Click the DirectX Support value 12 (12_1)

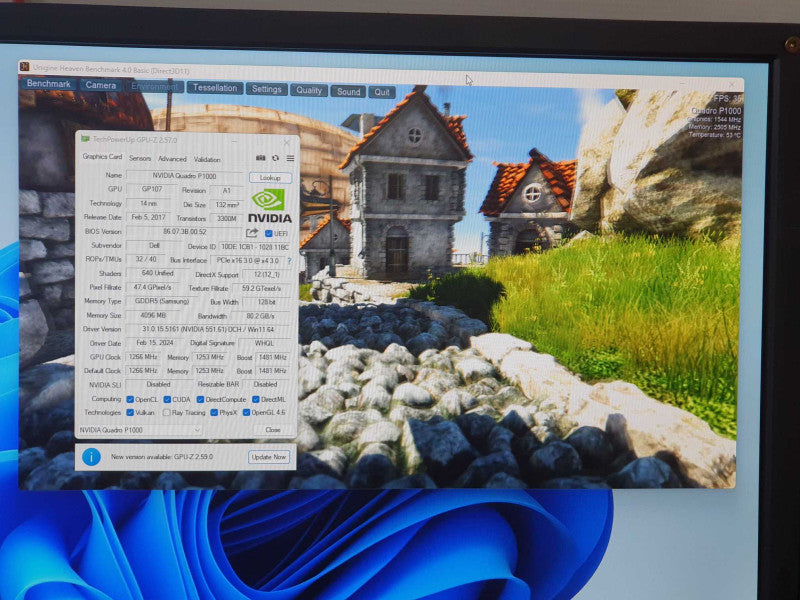click(x=267, y=274)
